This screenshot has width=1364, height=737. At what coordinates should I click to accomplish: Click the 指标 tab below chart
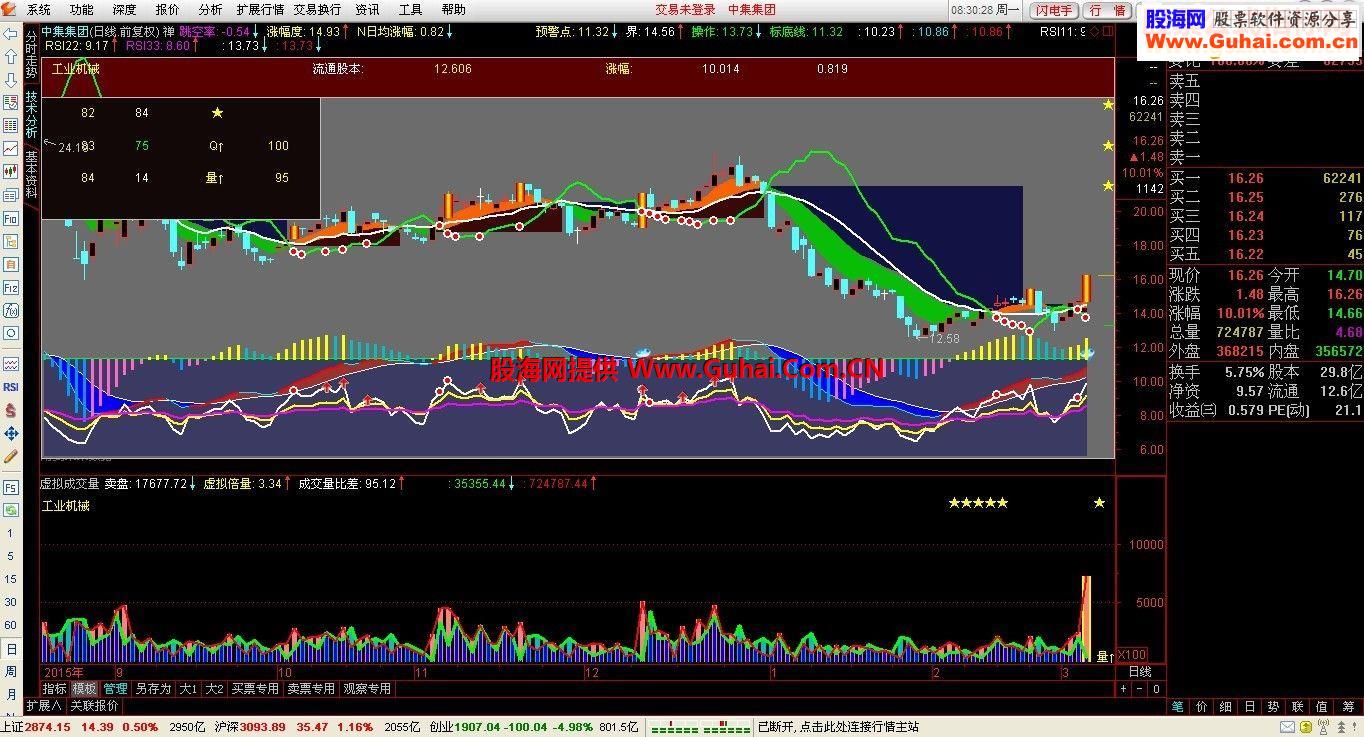click(x=55, y=689)
